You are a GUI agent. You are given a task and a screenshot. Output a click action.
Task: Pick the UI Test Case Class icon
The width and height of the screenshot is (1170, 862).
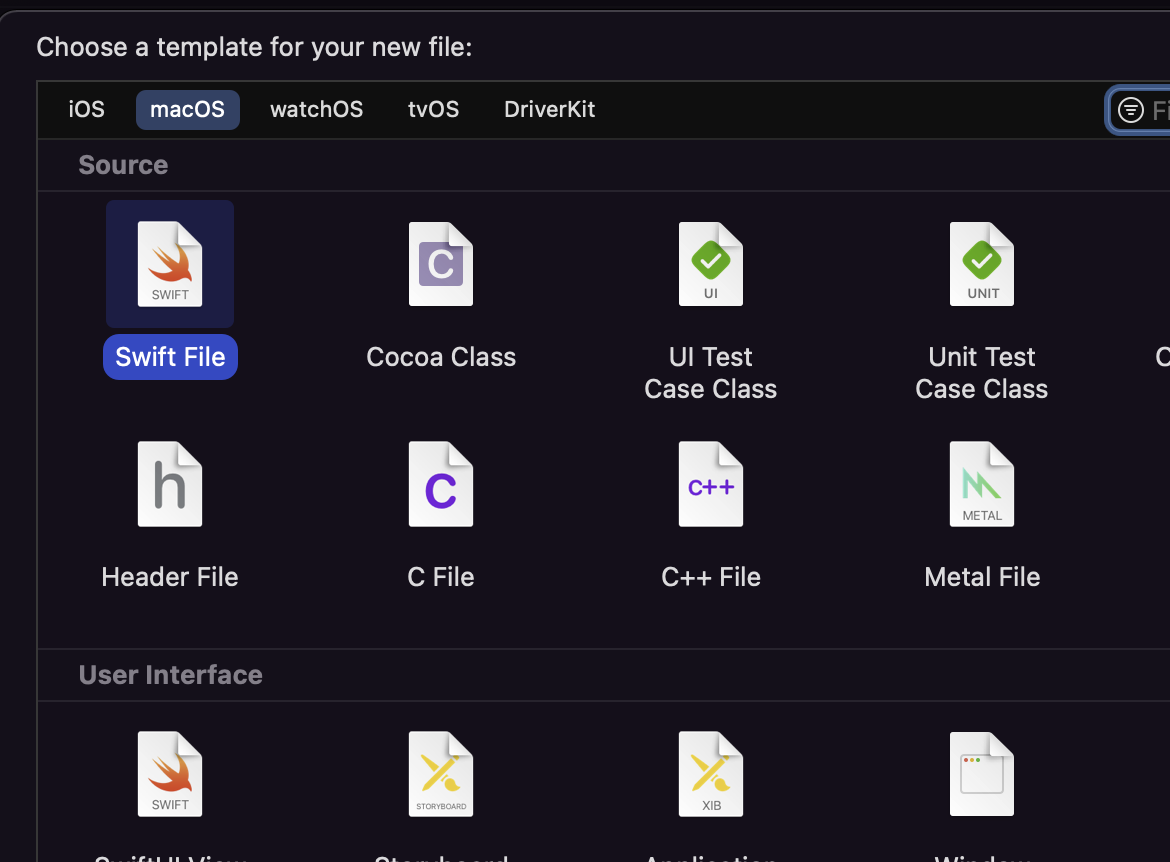pos(711,263)
